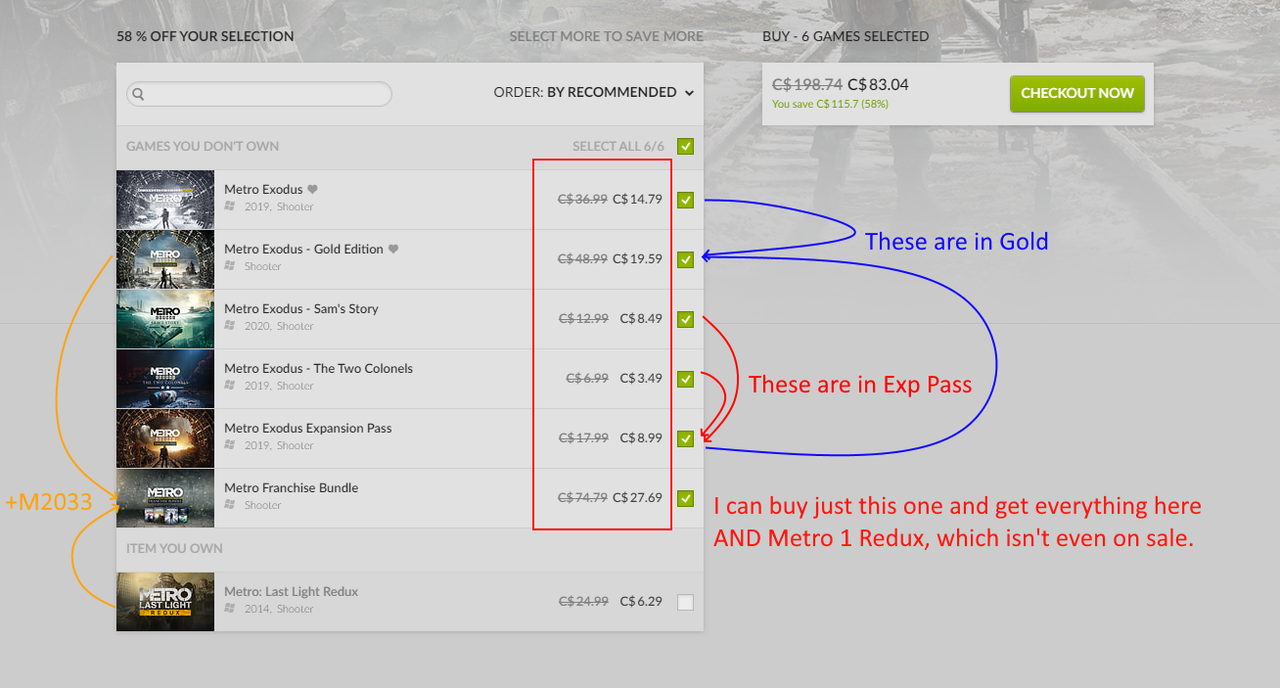This screenshot has width=1280, height=688.
Task: Click the Select More To Save More text
Action: pos(606,36)
